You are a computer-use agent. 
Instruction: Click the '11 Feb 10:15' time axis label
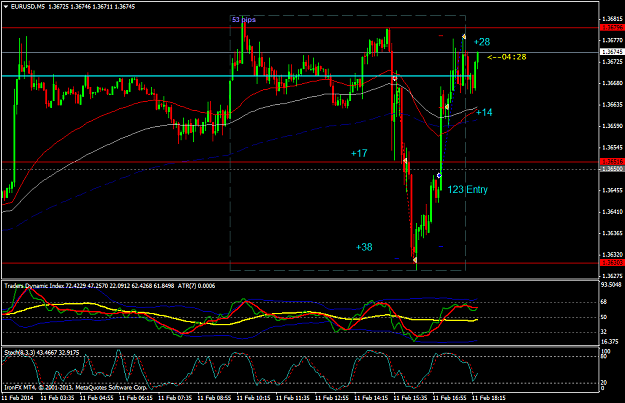pos(254,398)
